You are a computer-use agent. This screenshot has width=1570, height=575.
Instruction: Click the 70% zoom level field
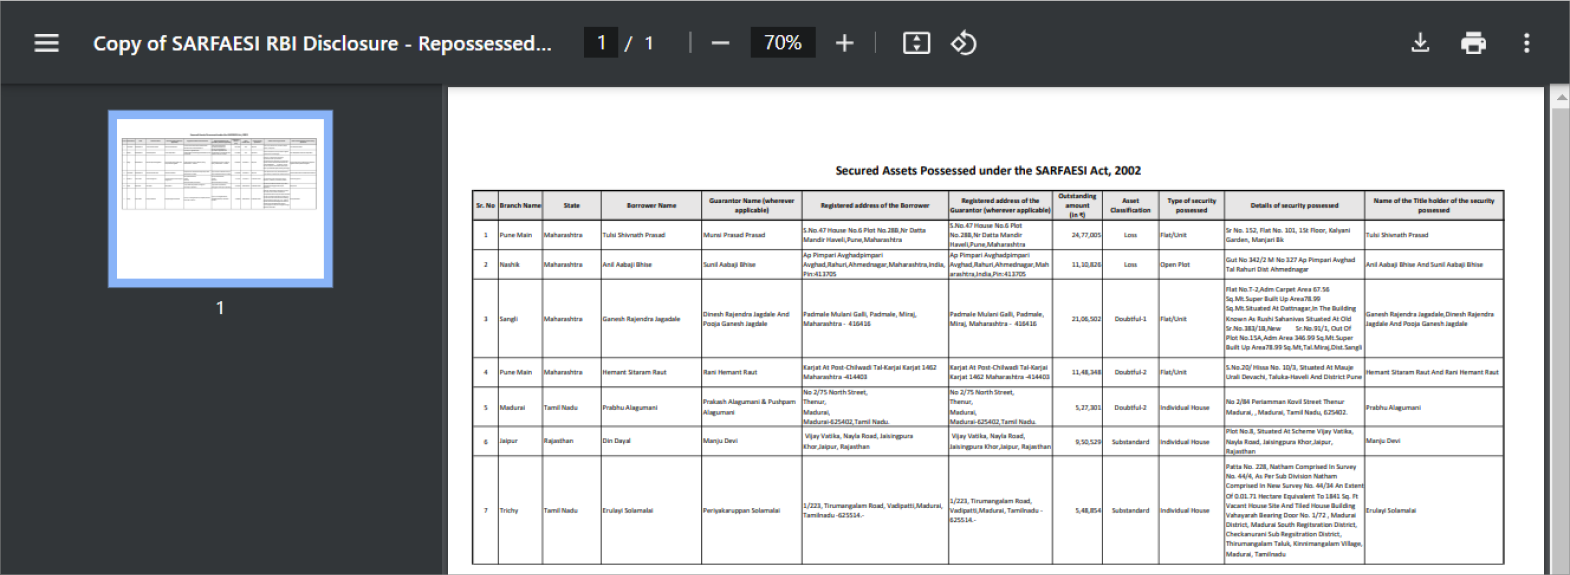pyautogui.click(x=783, y=43)
